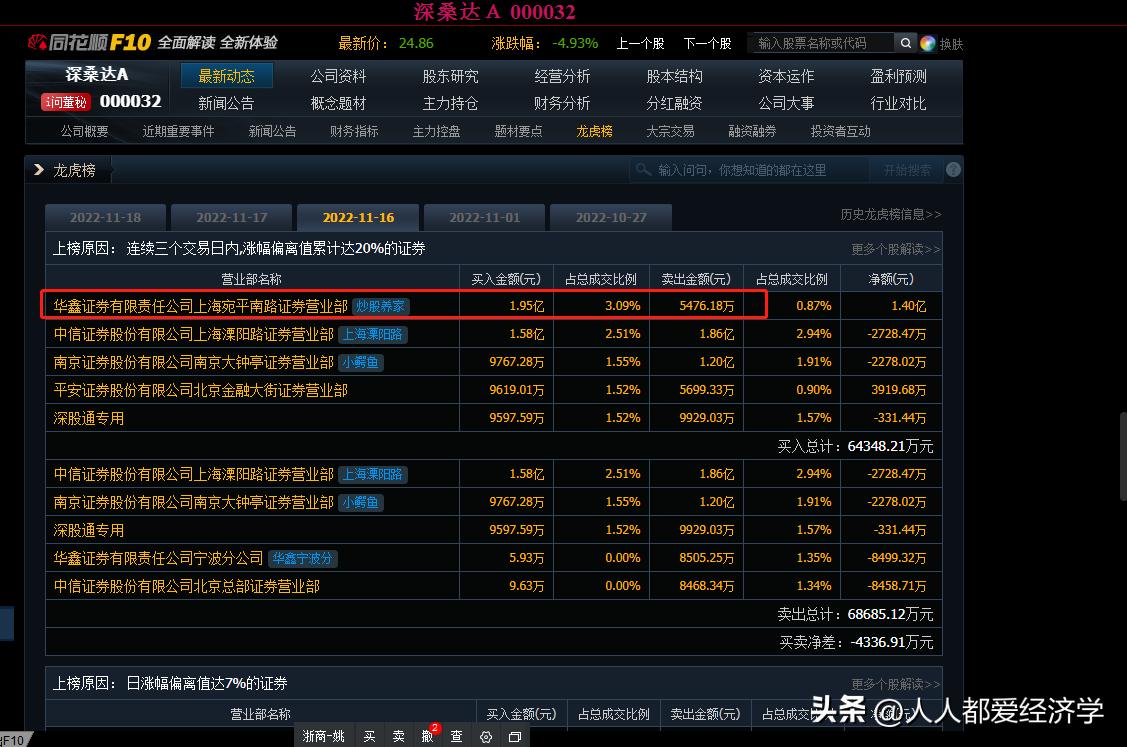
Task: Select the 2022-11-18 date tab
Action: (105, 217)
